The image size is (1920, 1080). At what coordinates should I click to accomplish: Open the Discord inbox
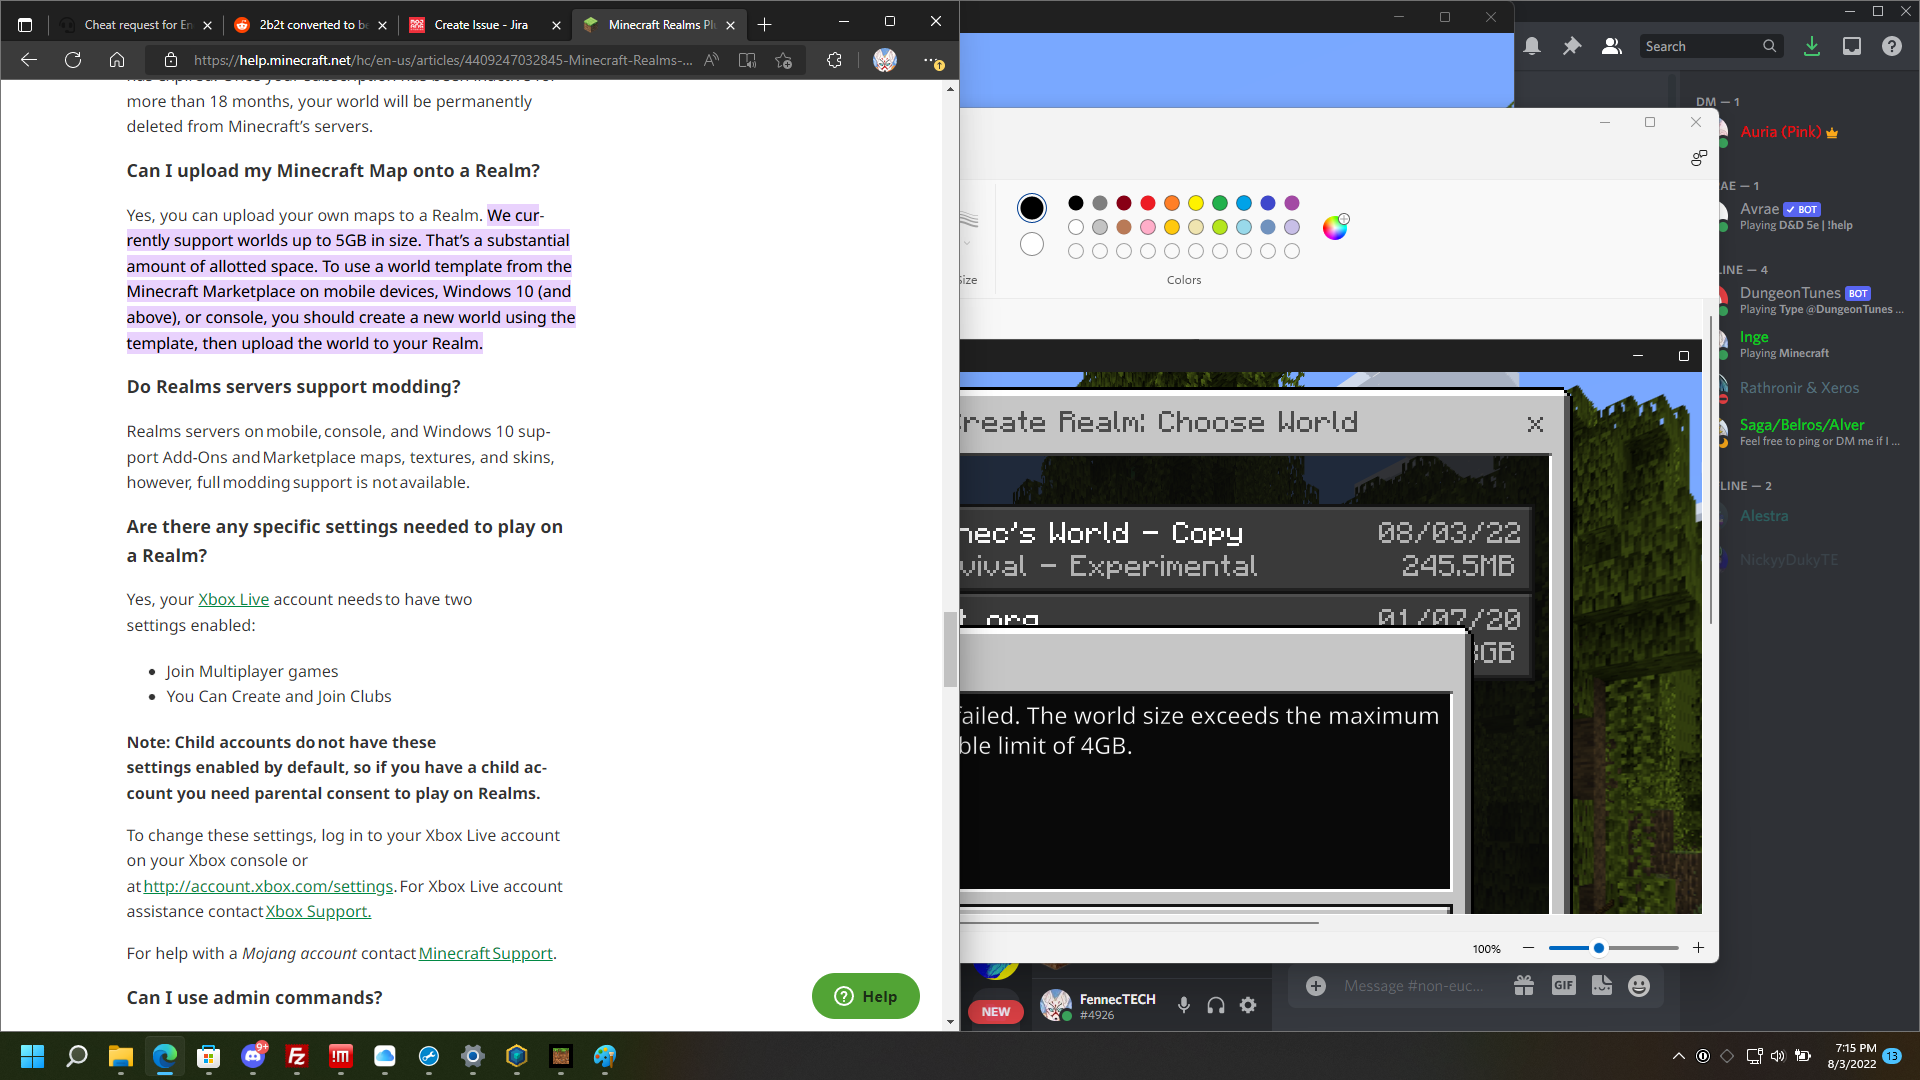pos(1852,46)
